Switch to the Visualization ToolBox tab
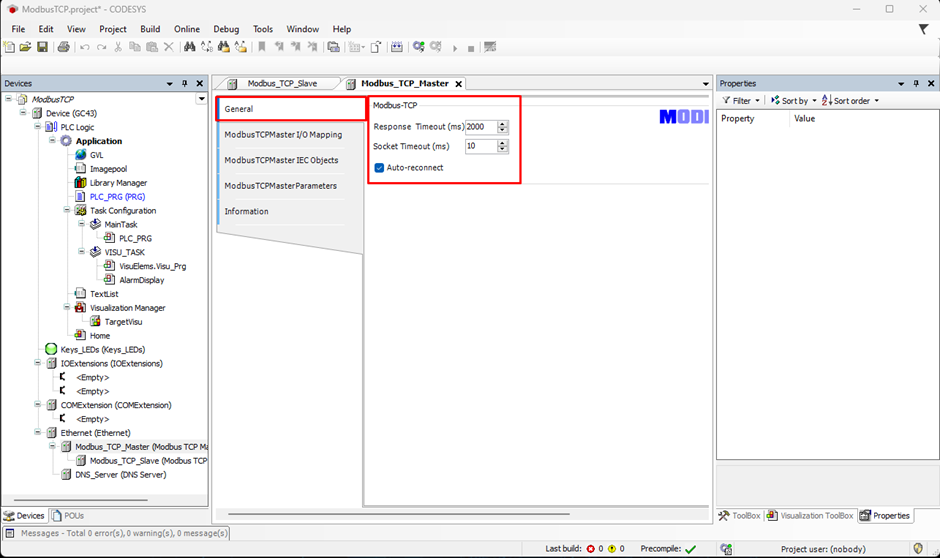The width and height of the screenshot is (940, 558). [x=811, y=515]
